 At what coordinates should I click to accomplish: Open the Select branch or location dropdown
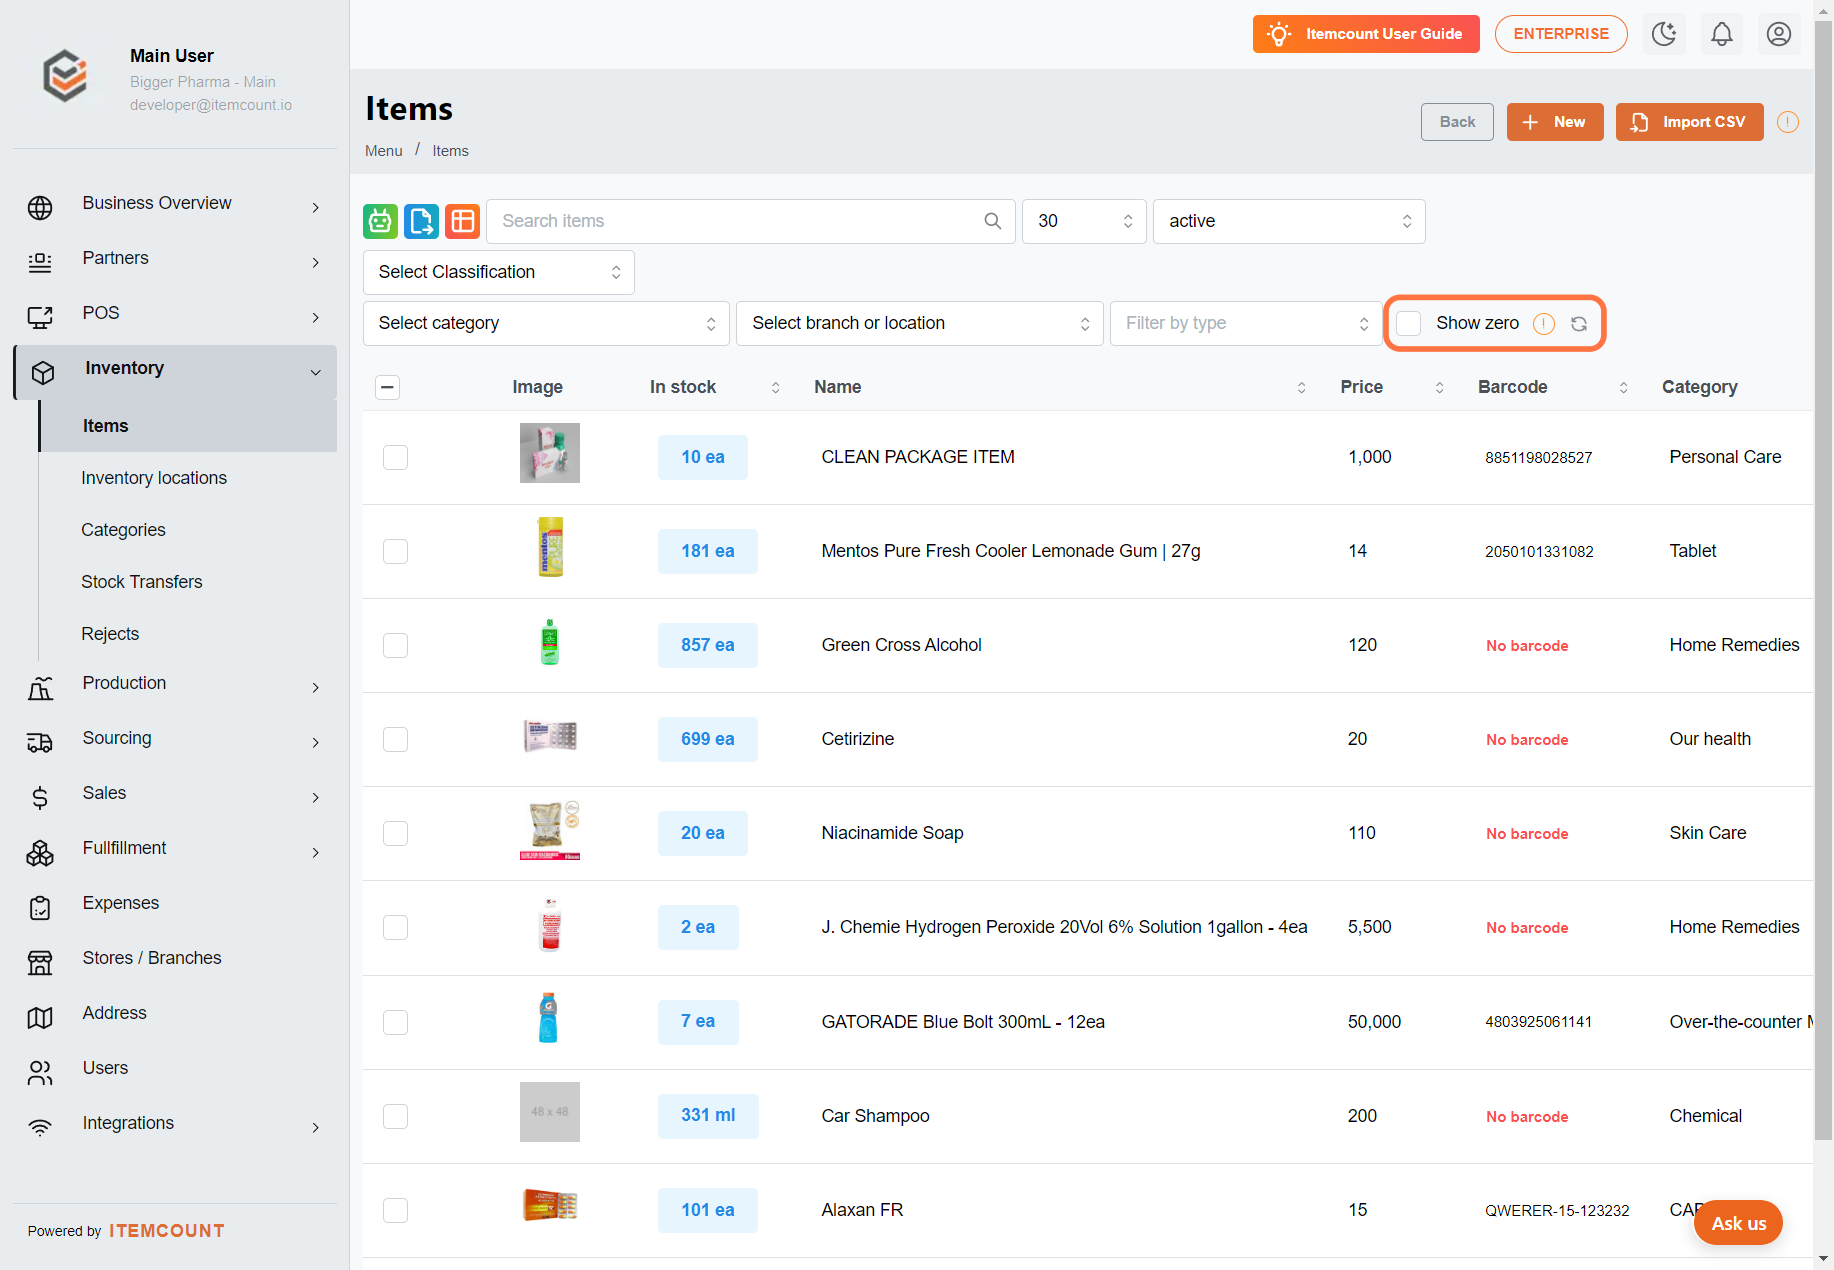point(919,323)
